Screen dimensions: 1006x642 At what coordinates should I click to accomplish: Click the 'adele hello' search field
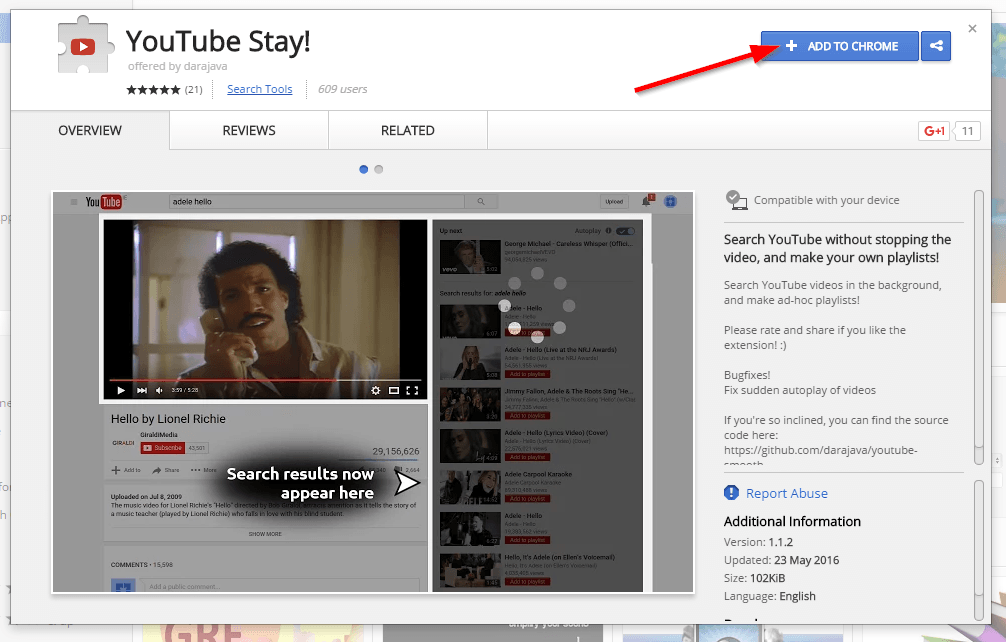tap(316, 201)
